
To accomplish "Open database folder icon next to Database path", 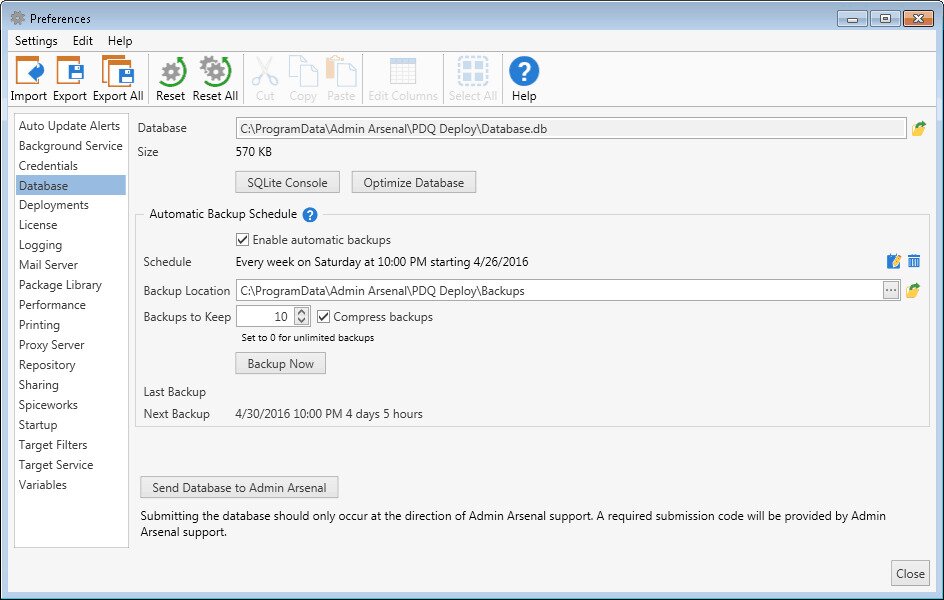I will click(919, 128).
